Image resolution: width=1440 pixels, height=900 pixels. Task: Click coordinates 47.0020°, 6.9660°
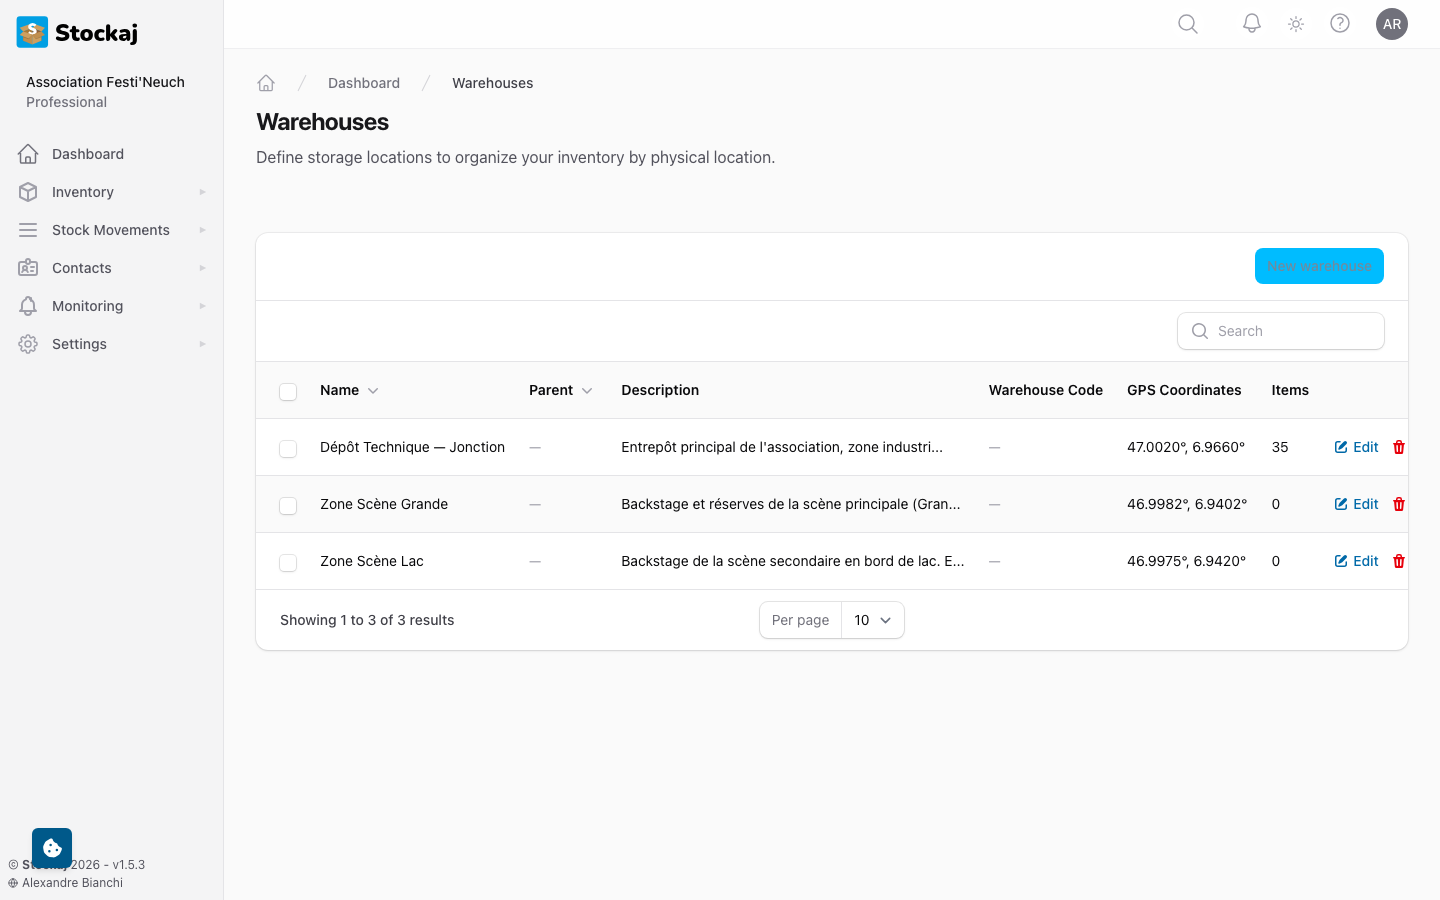tap(1186, 447)
